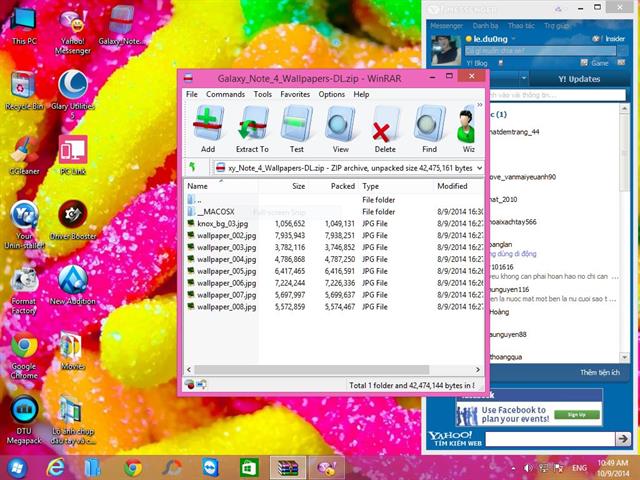Select the Galaxy_Note archive on desktop
The height and width of the screenshot is (480, 640).
tap(121, 26)
